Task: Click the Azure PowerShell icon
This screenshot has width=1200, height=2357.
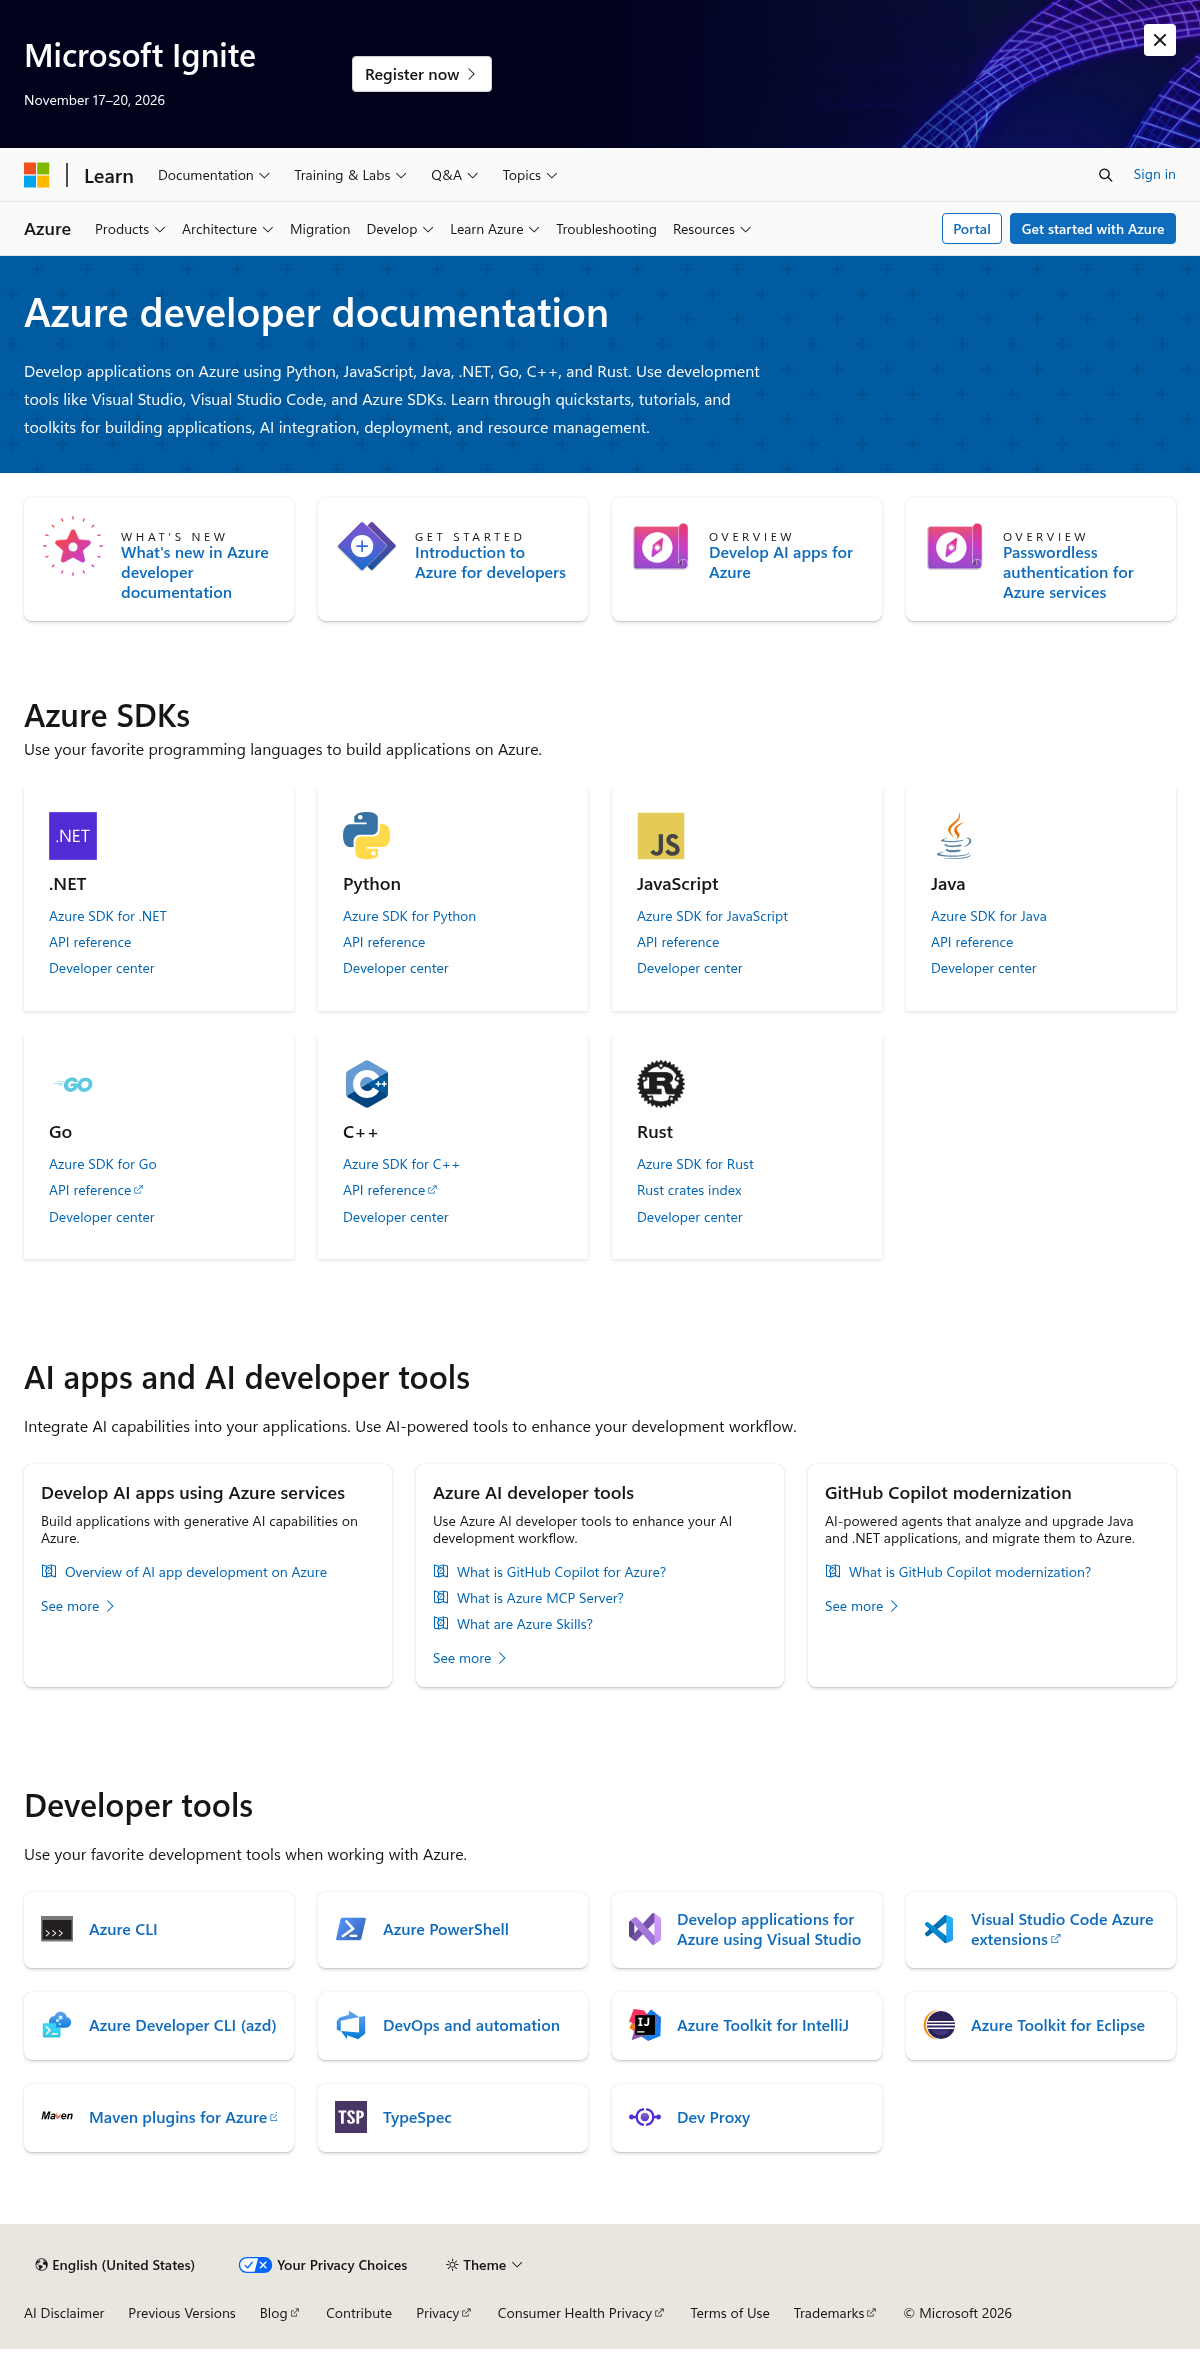Action: click(x=351, y=1929)
